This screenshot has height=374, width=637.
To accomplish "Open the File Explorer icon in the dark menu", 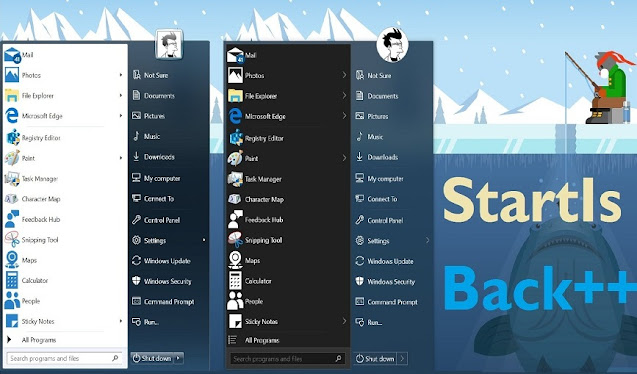I will 235,96.
